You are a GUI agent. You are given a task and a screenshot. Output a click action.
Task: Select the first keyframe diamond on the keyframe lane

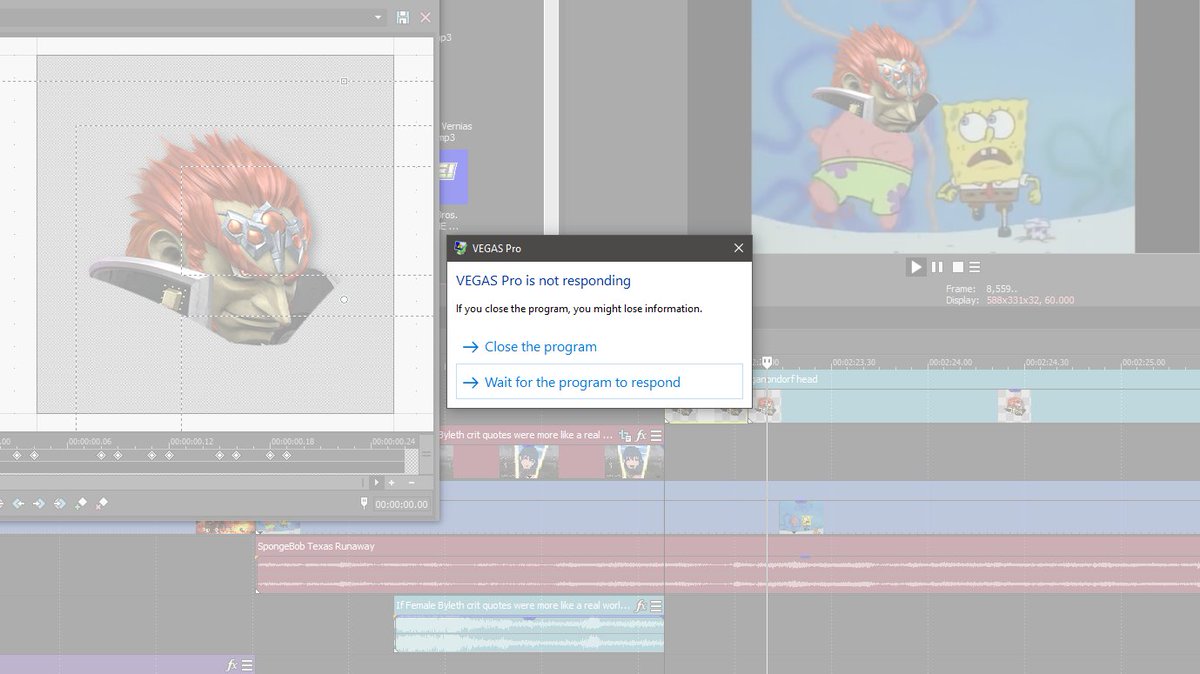15,455
